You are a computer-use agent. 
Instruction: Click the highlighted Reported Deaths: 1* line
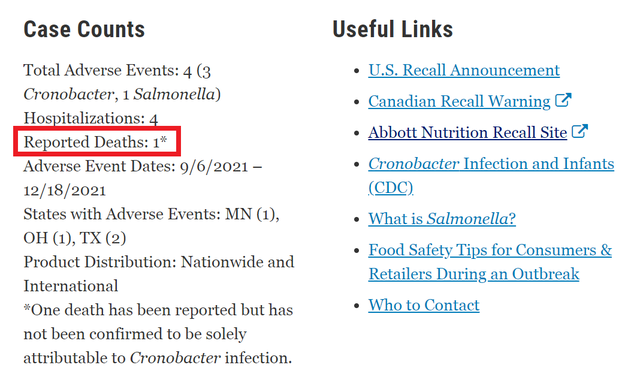[x=95, y=142]
